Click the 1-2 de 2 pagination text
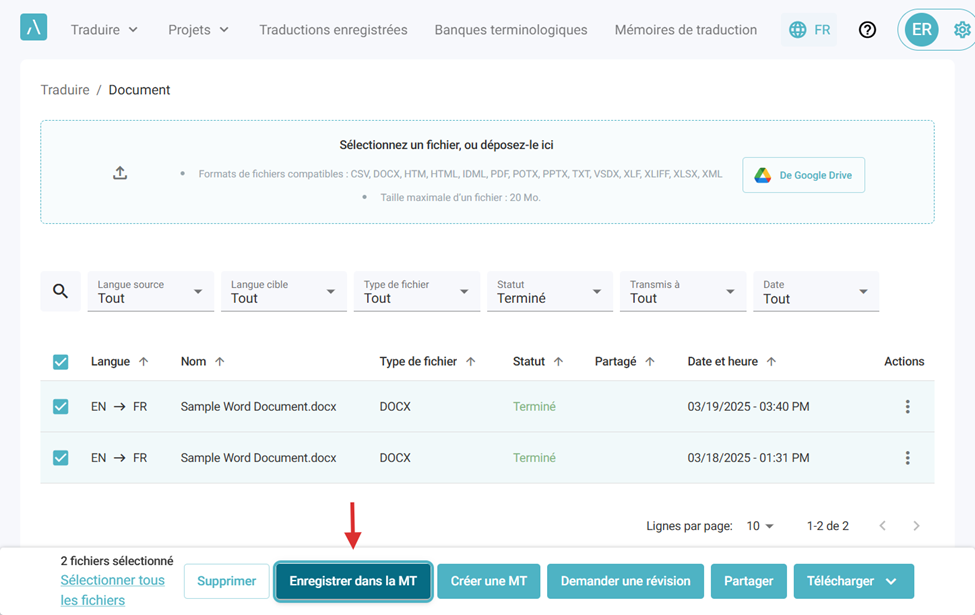975x615 pixels. coord(828,526)
